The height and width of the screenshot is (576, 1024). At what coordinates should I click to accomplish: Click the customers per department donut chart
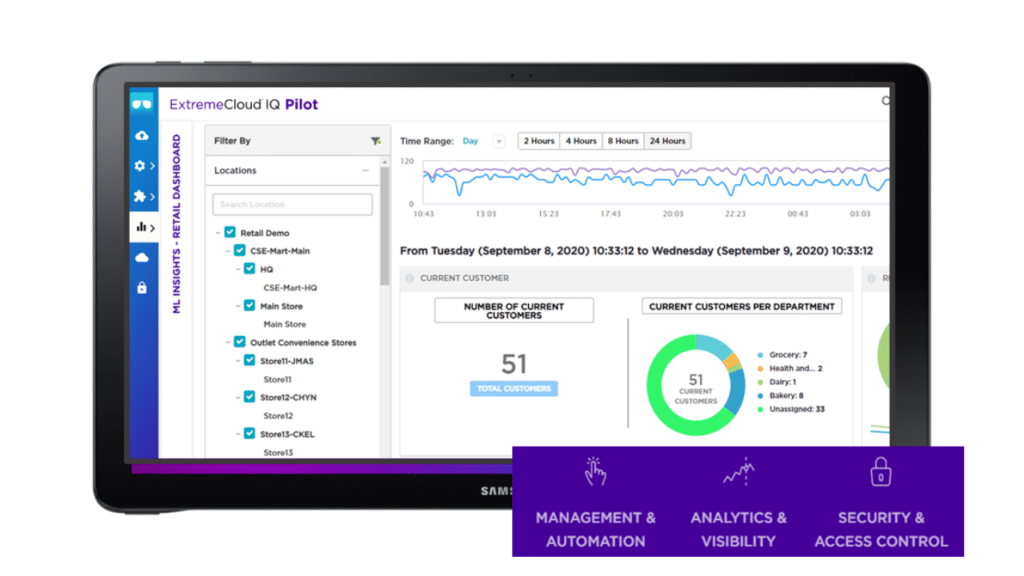point(696,385)
